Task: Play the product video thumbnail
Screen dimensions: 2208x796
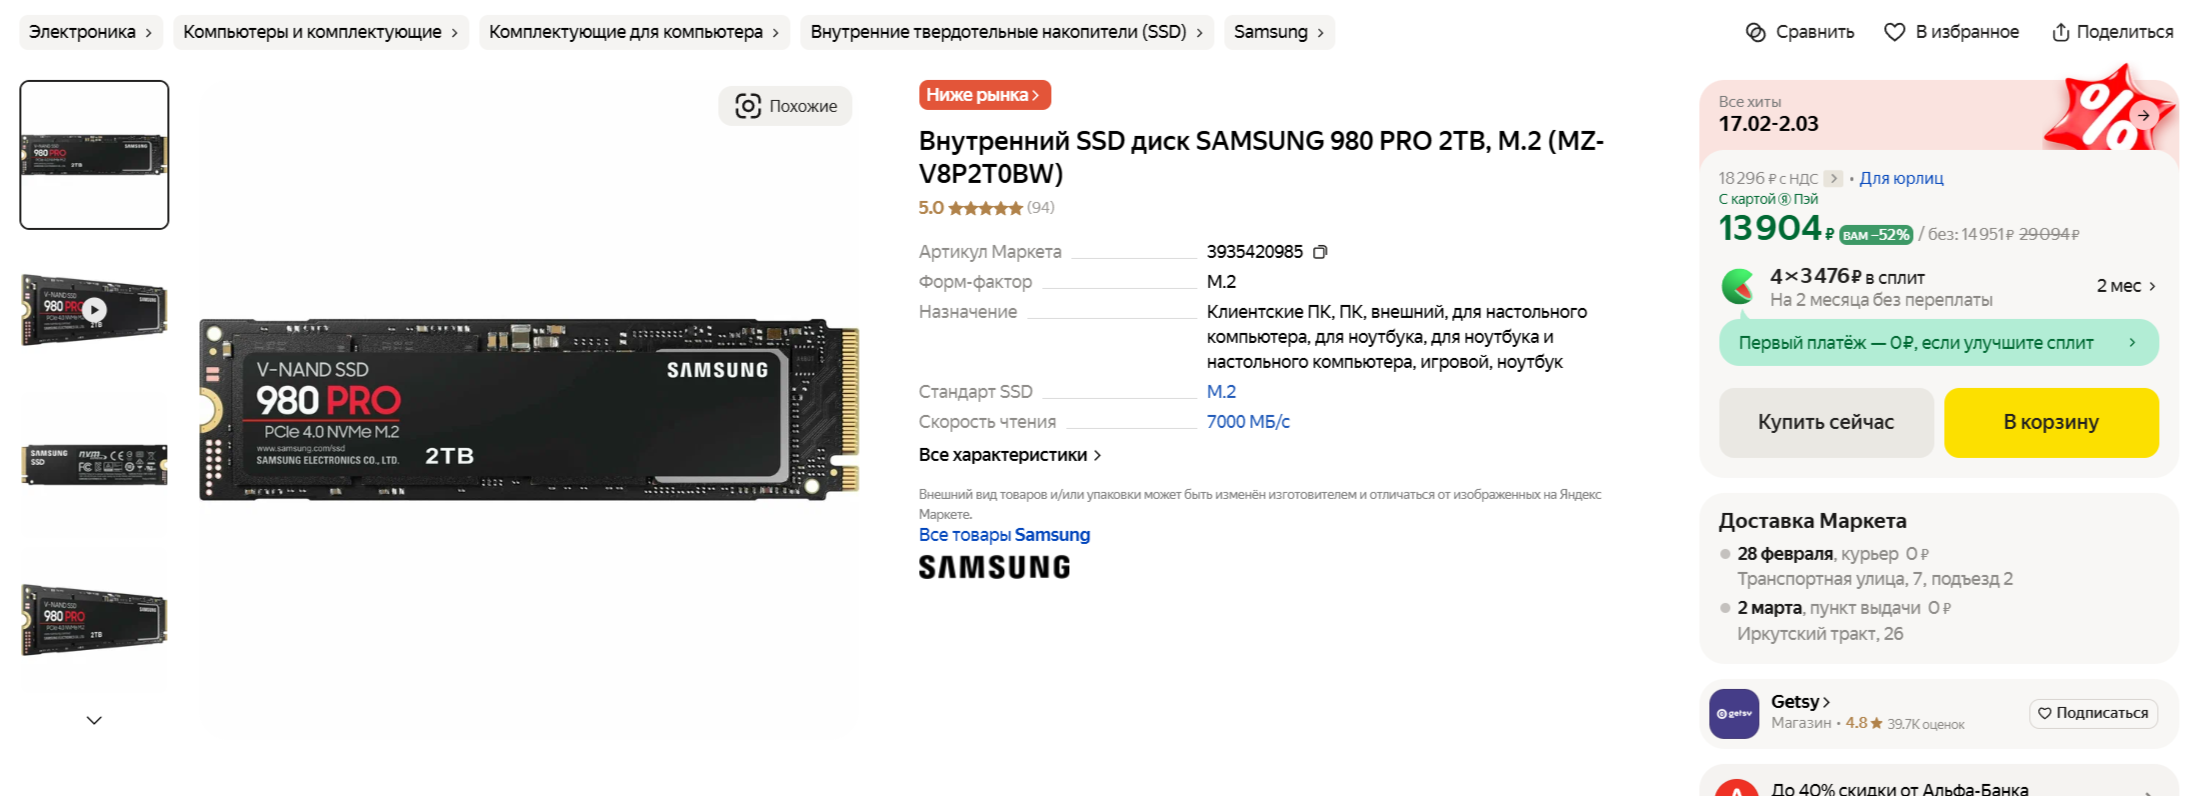Action: click(94, 310)
